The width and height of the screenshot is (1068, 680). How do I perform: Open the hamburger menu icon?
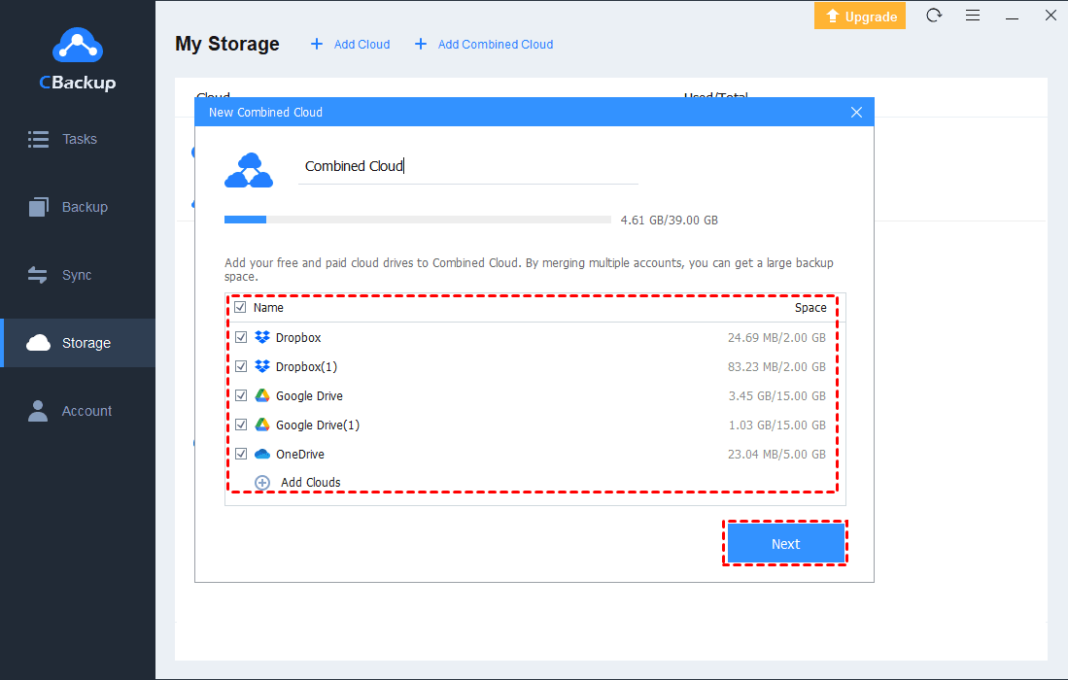tap(973, 15)
